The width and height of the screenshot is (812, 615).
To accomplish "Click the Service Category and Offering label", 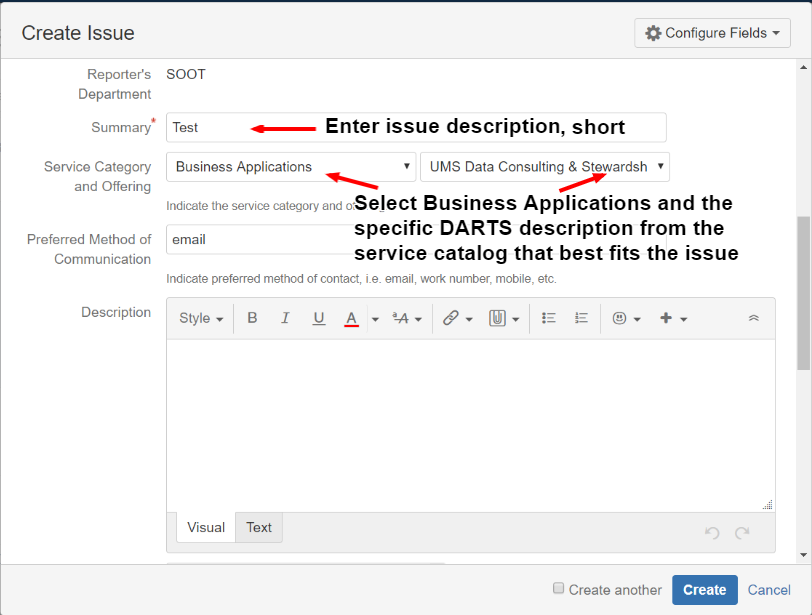I will click(97, 177).
